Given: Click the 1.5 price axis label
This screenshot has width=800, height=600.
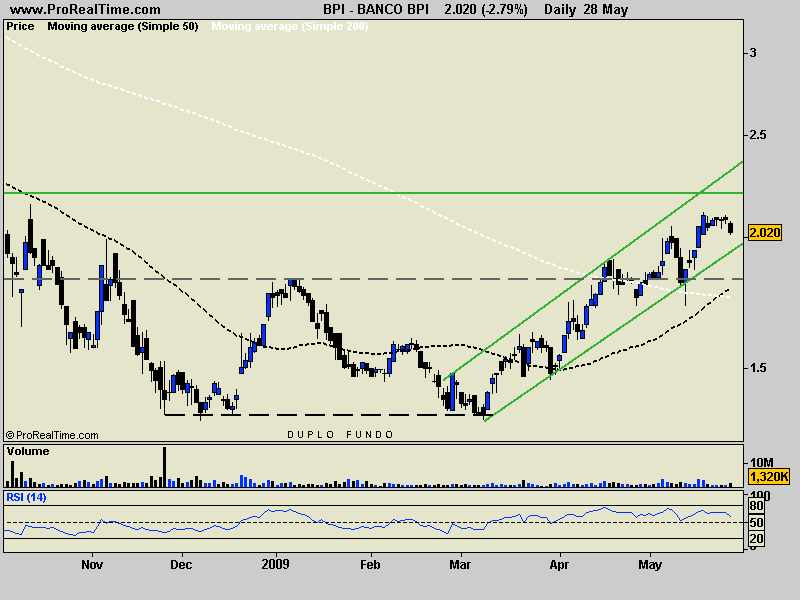Looking at the screenshot, I should 757,367.
